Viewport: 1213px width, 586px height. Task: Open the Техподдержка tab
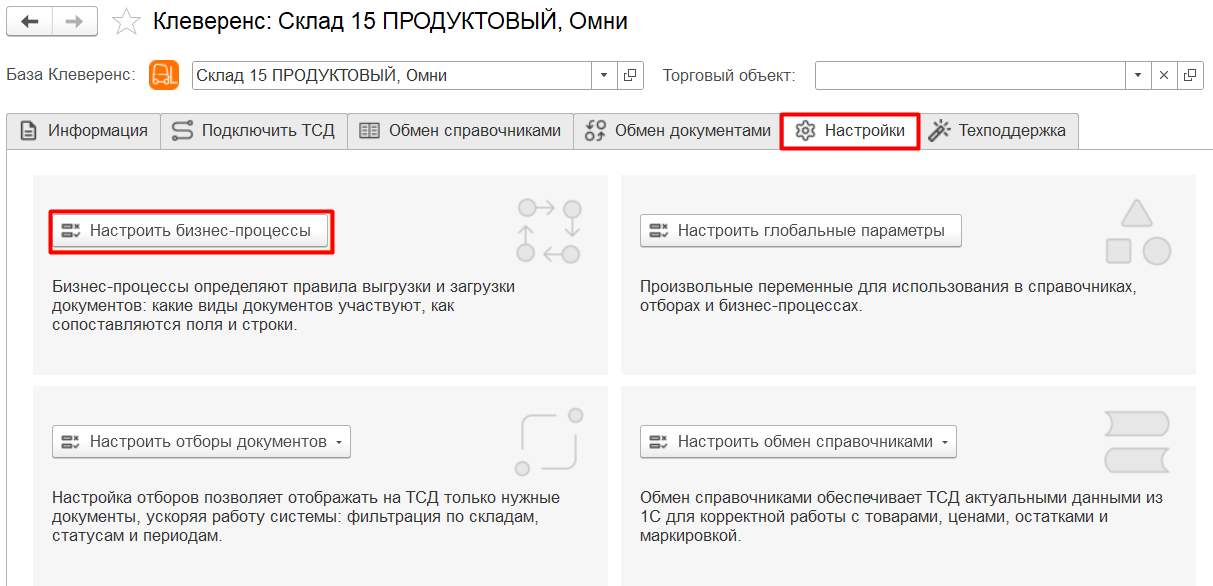[998, 131]
